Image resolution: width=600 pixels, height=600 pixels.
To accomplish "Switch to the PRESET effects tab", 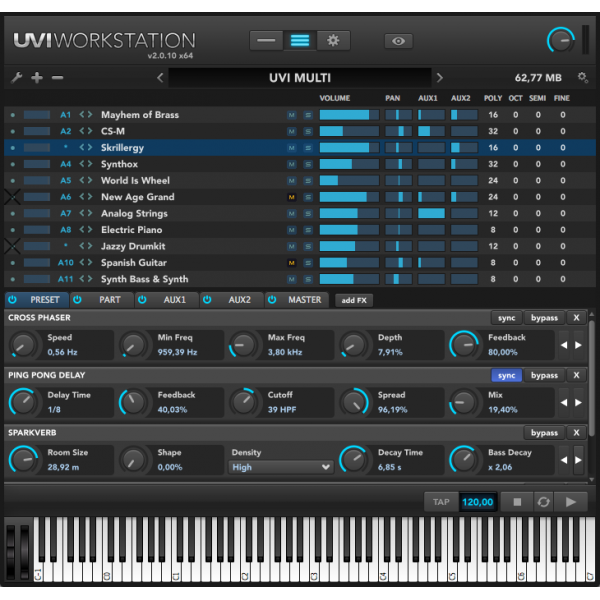I will click(x=37, y=300).
